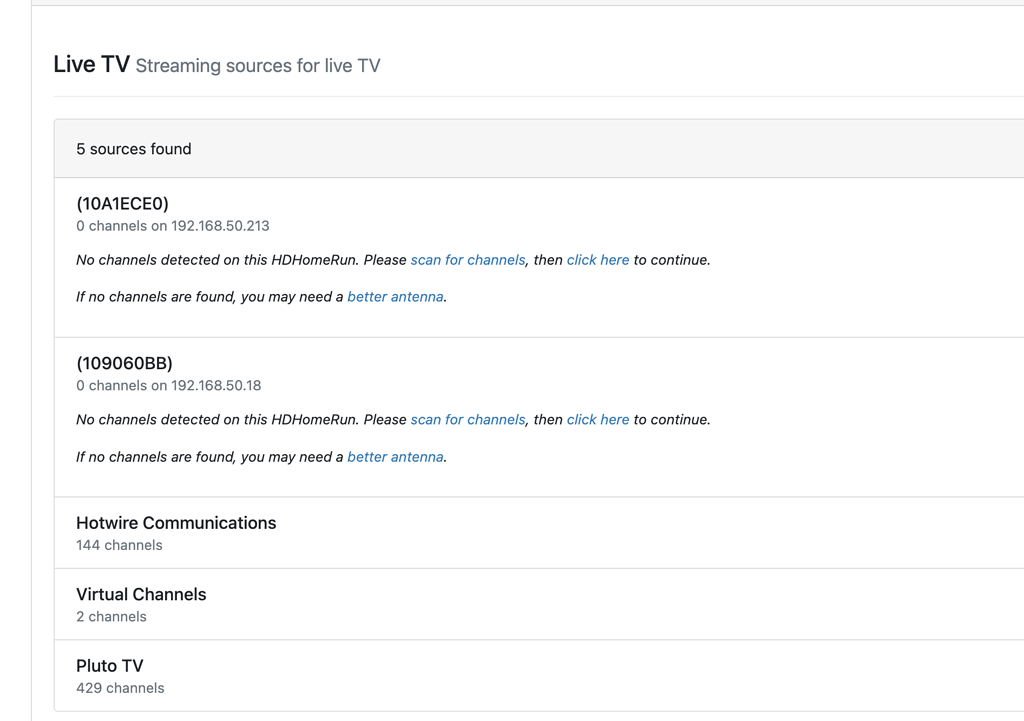Select the 109060BB HDHomeRun source entry
The width and height of the screenshot is (1024, 721).
coord(123,363)
